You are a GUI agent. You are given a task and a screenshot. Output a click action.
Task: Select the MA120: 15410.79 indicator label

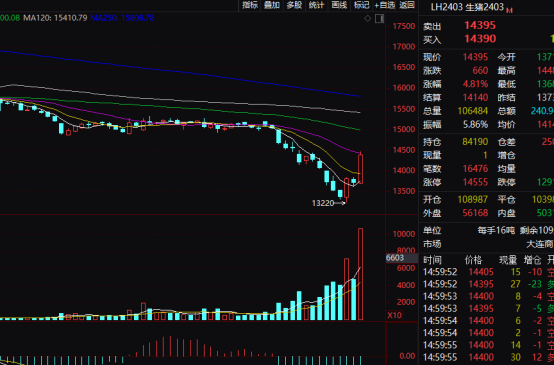coord(55,18)
